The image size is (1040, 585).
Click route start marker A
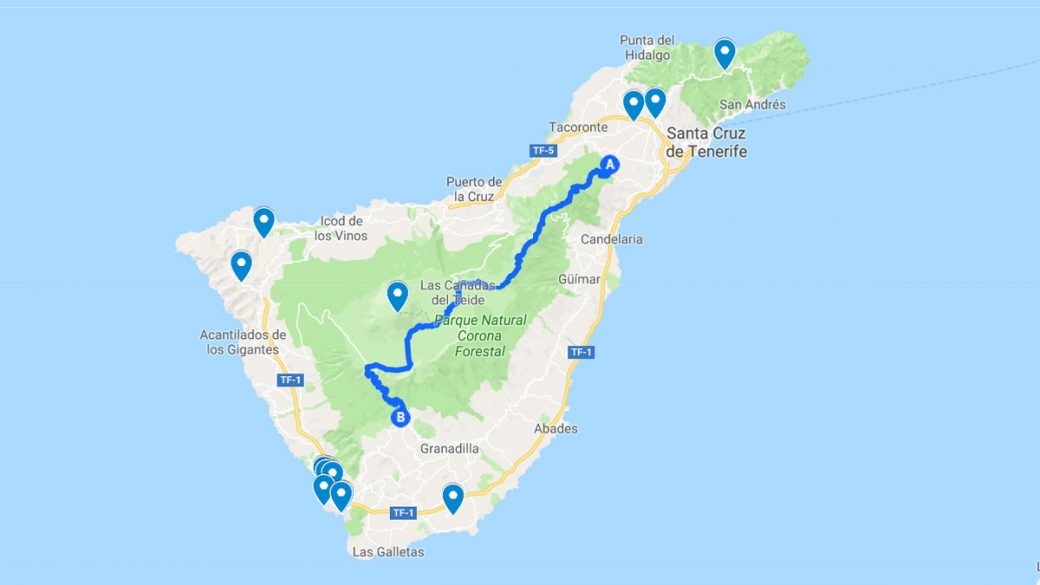pyautogui.click(x=610, y=165)
